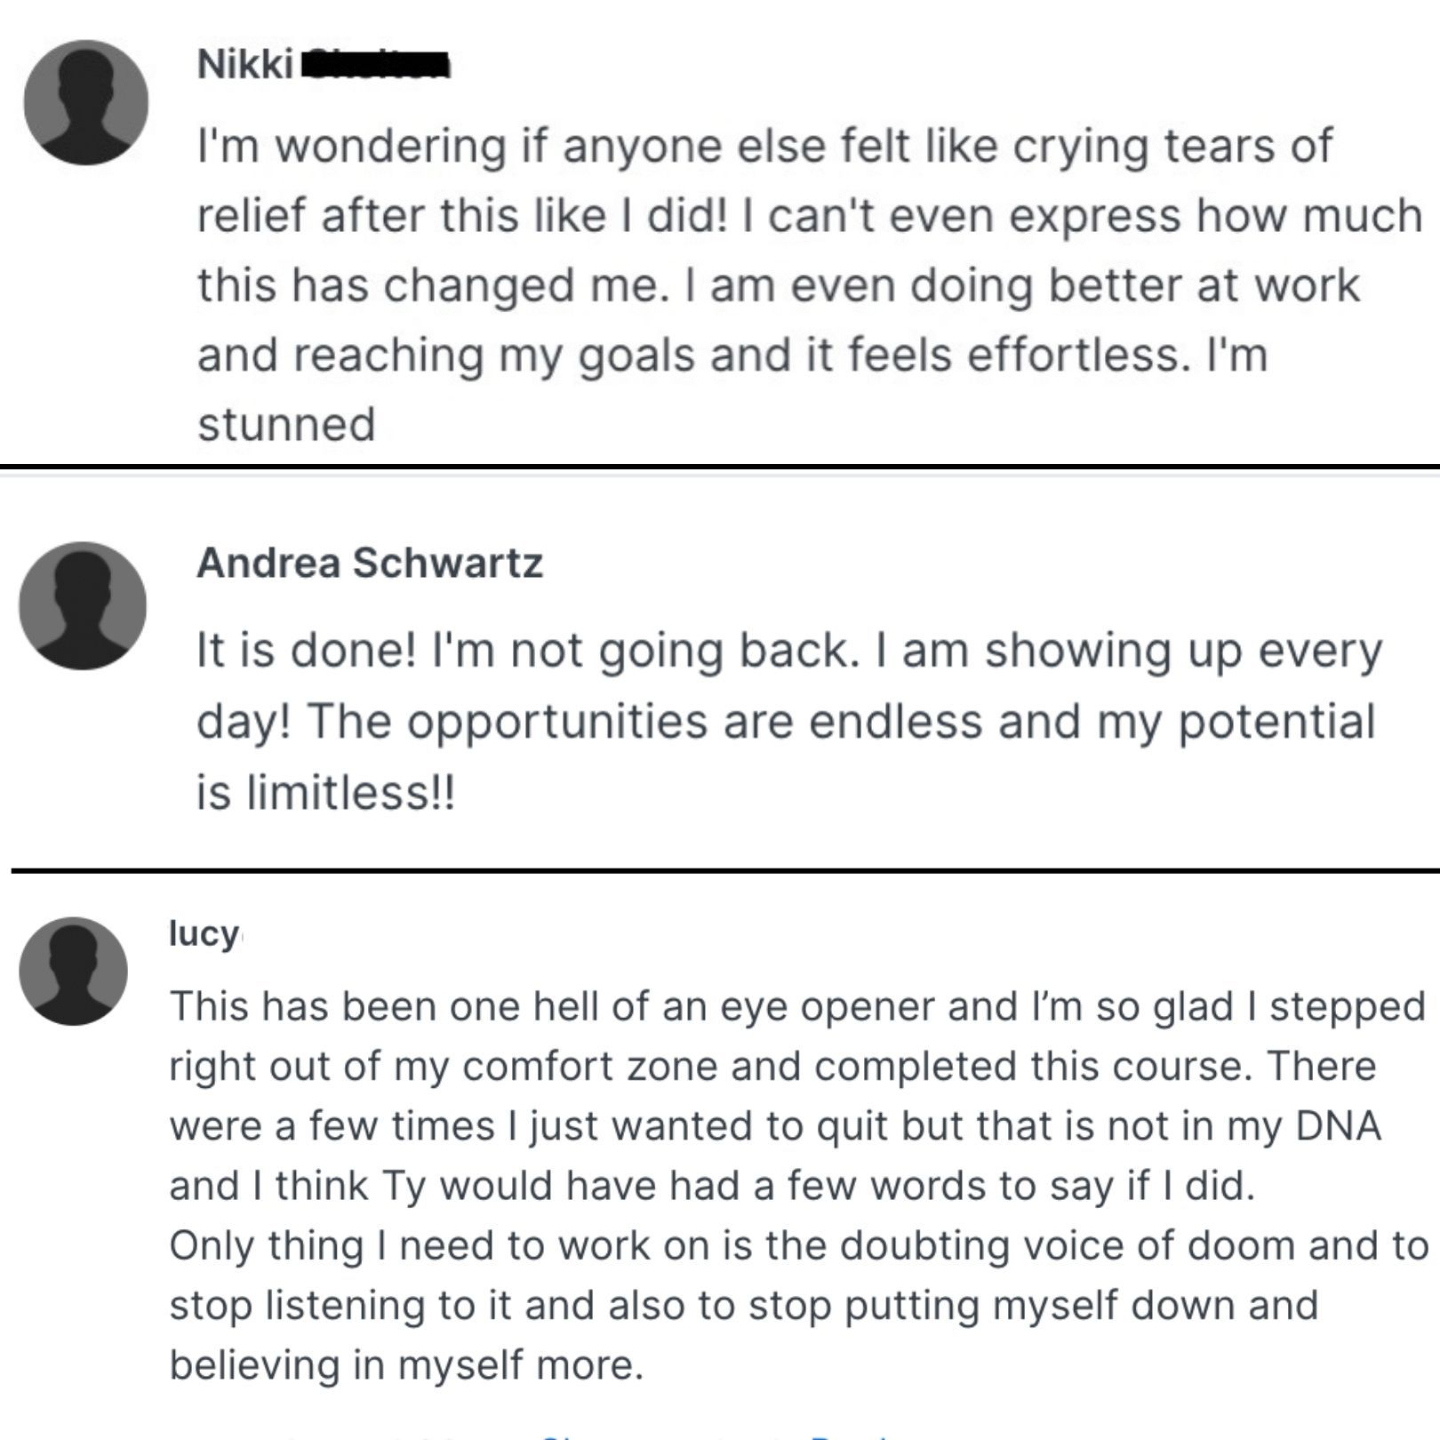Click the divider line below Nikki's comment

pos(720,466)
